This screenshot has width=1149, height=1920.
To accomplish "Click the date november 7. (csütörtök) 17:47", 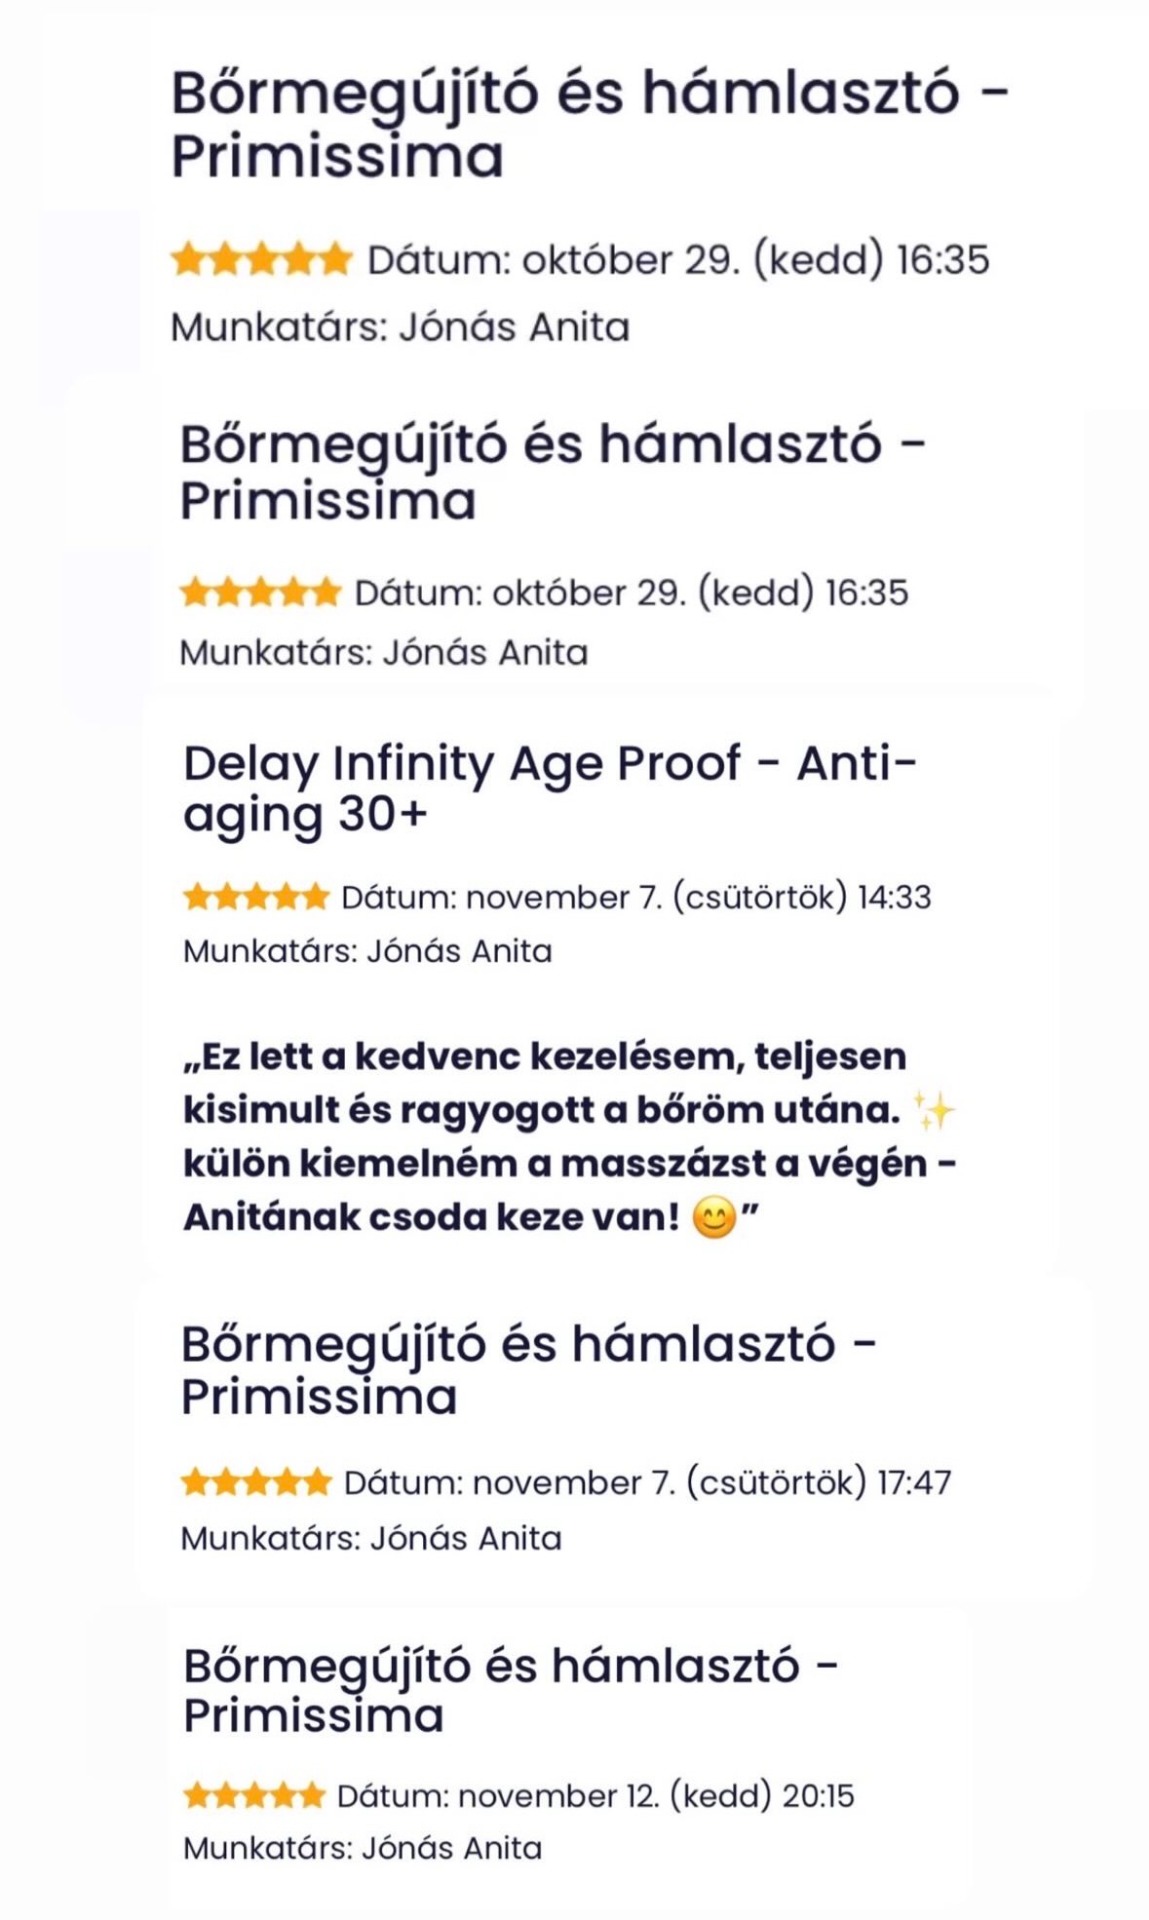I will click(647, 1482).
